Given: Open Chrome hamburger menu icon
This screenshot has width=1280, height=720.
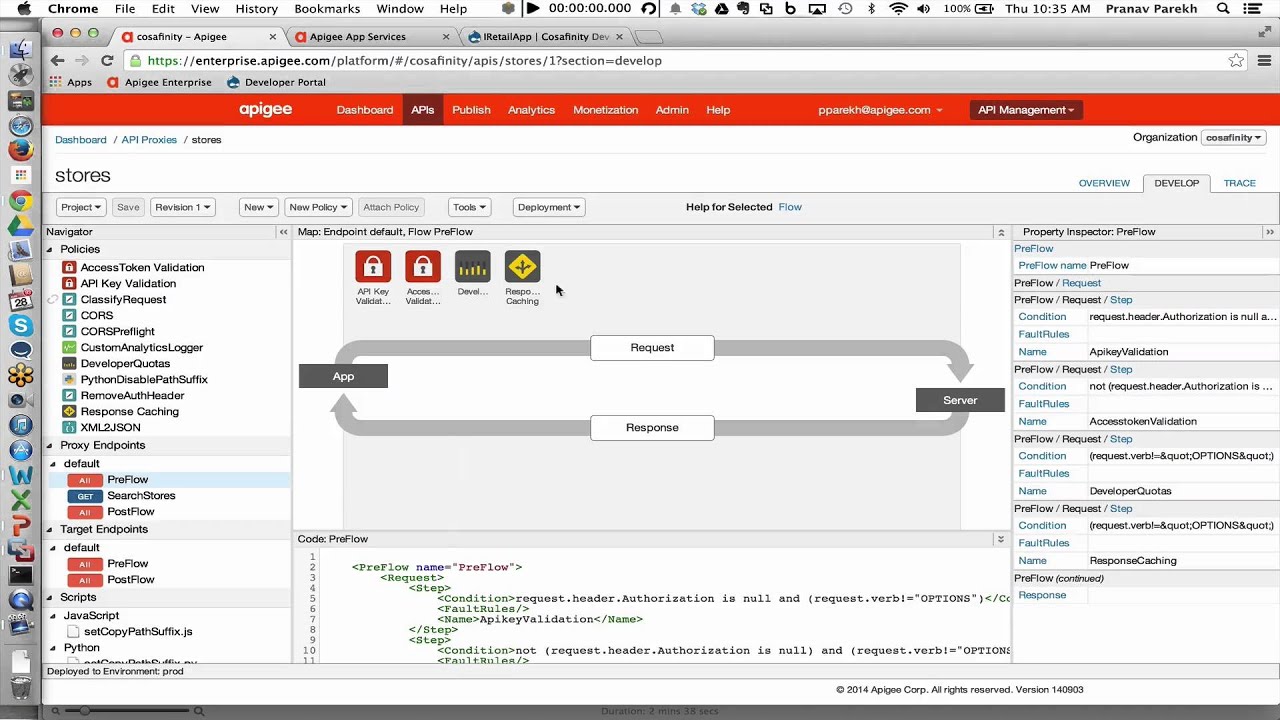Looking at the screenshot, I should click(x=1264, y=60).
